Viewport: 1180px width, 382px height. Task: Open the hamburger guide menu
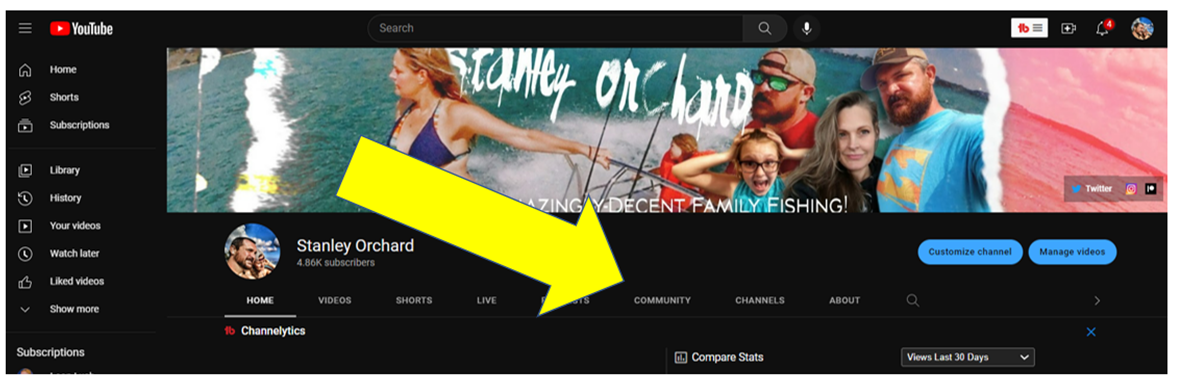click(x=25, y=29)
